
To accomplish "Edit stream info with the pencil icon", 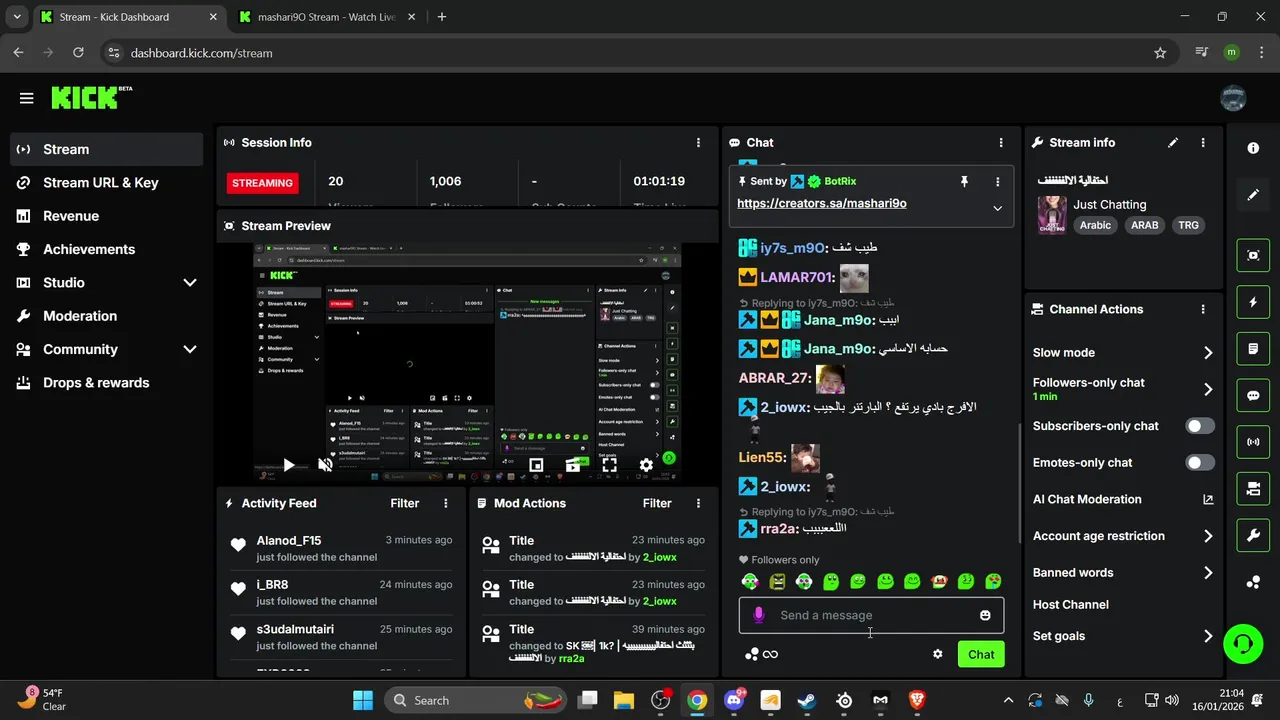I will coord(1173,143).
